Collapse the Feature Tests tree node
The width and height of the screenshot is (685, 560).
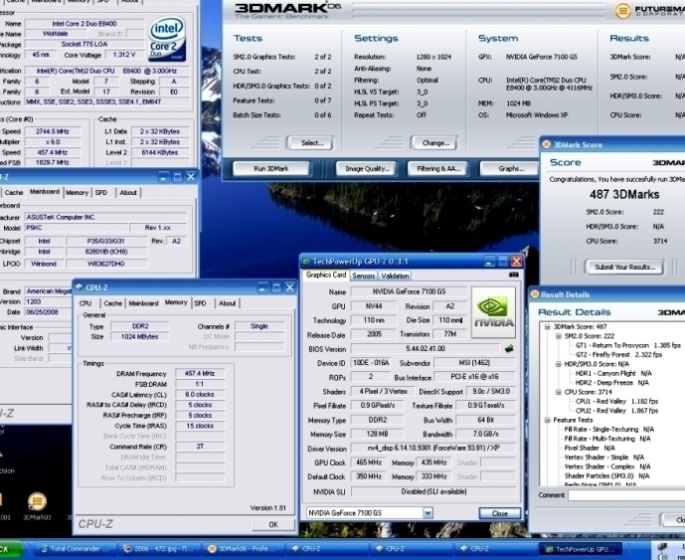tap(547, 420)
